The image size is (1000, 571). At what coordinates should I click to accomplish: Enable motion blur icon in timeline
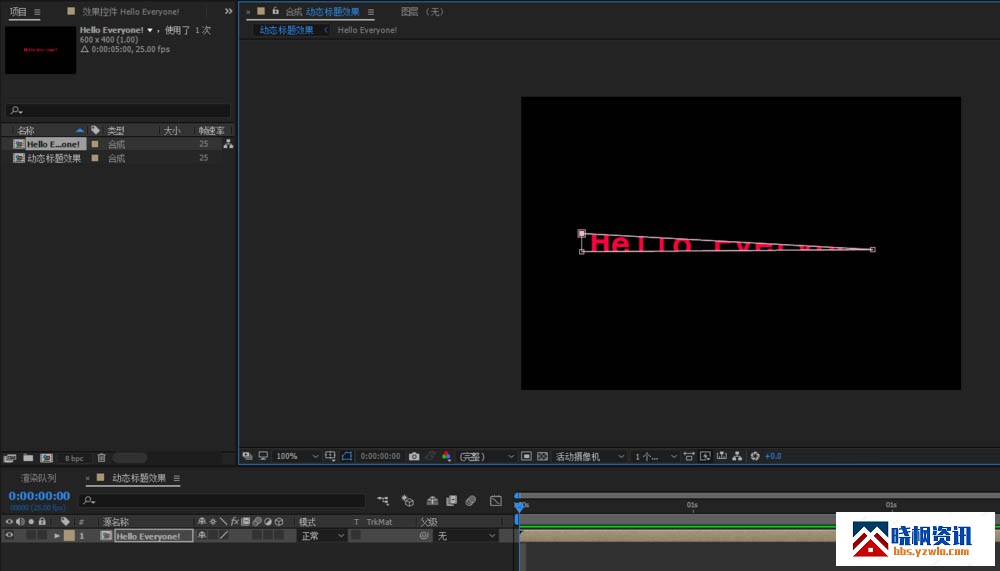[471, 501]
